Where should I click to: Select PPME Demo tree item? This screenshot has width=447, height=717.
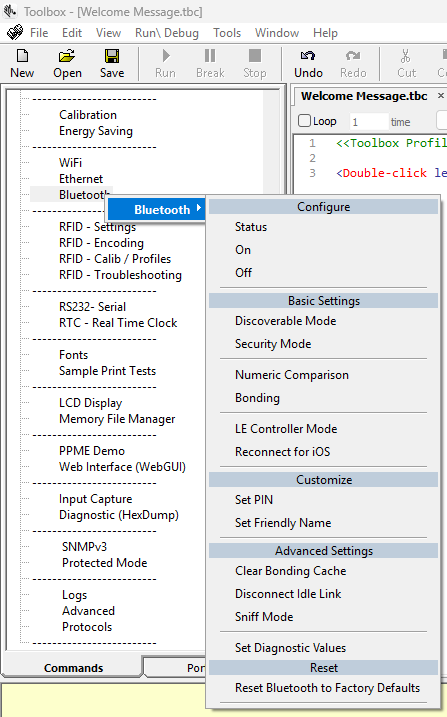[92, 451]
